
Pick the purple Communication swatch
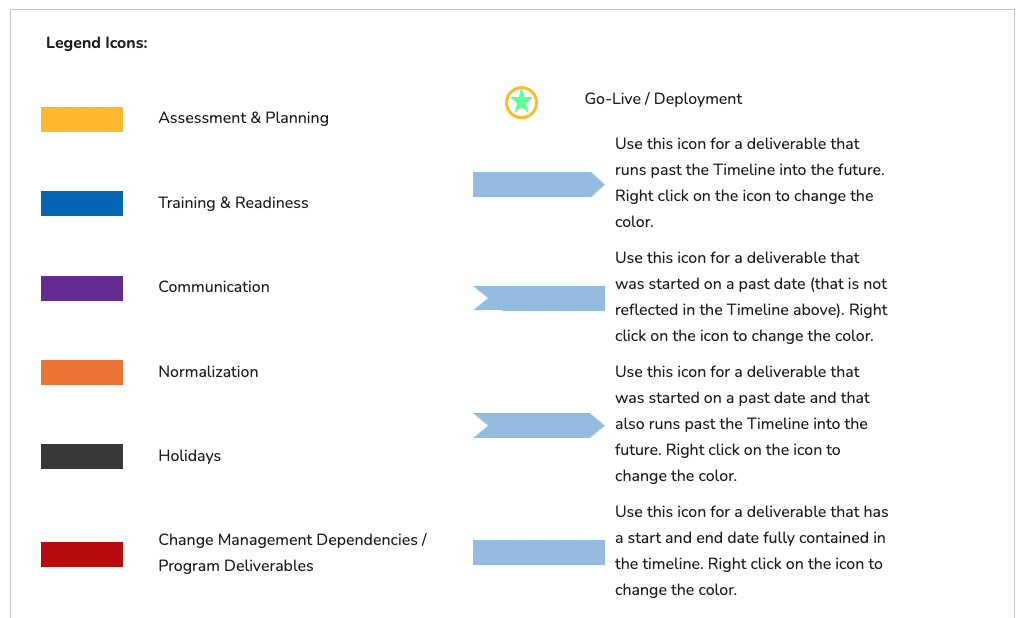(x=82, y=288)
